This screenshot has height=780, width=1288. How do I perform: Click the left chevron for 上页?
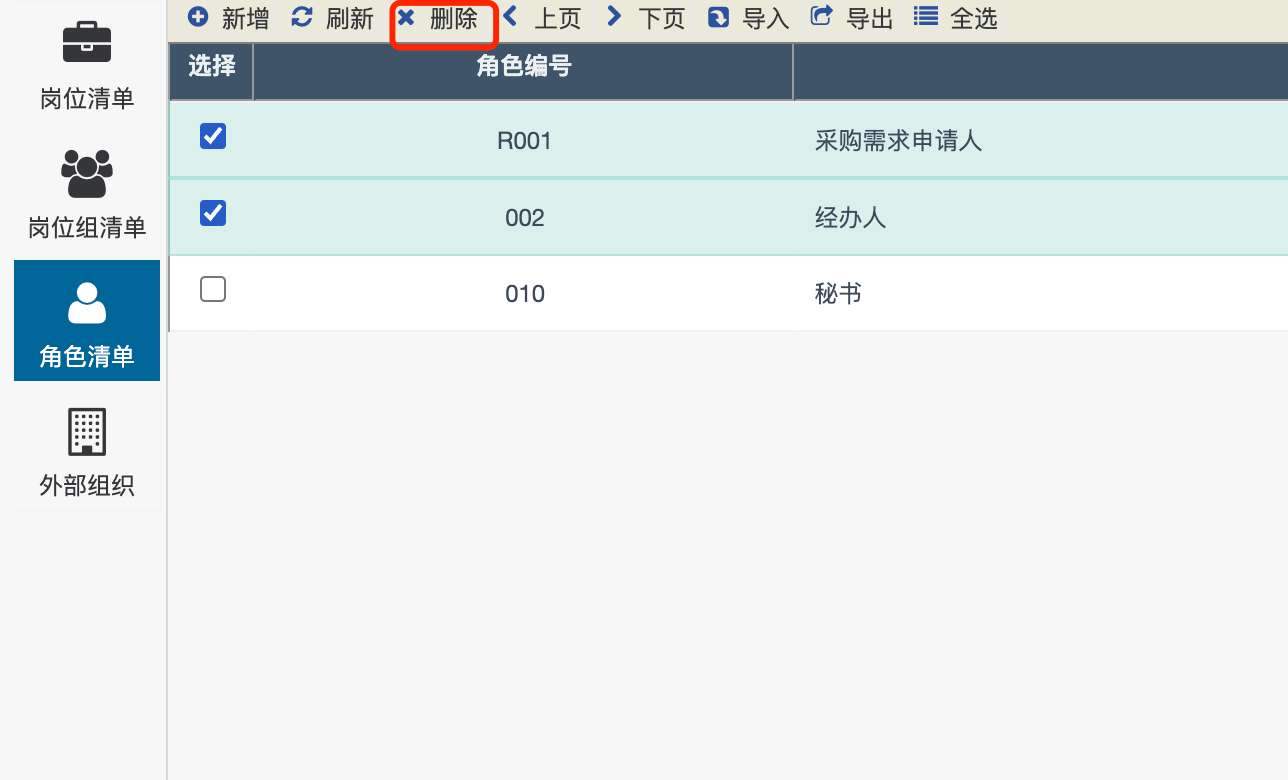tap(511, 17)
